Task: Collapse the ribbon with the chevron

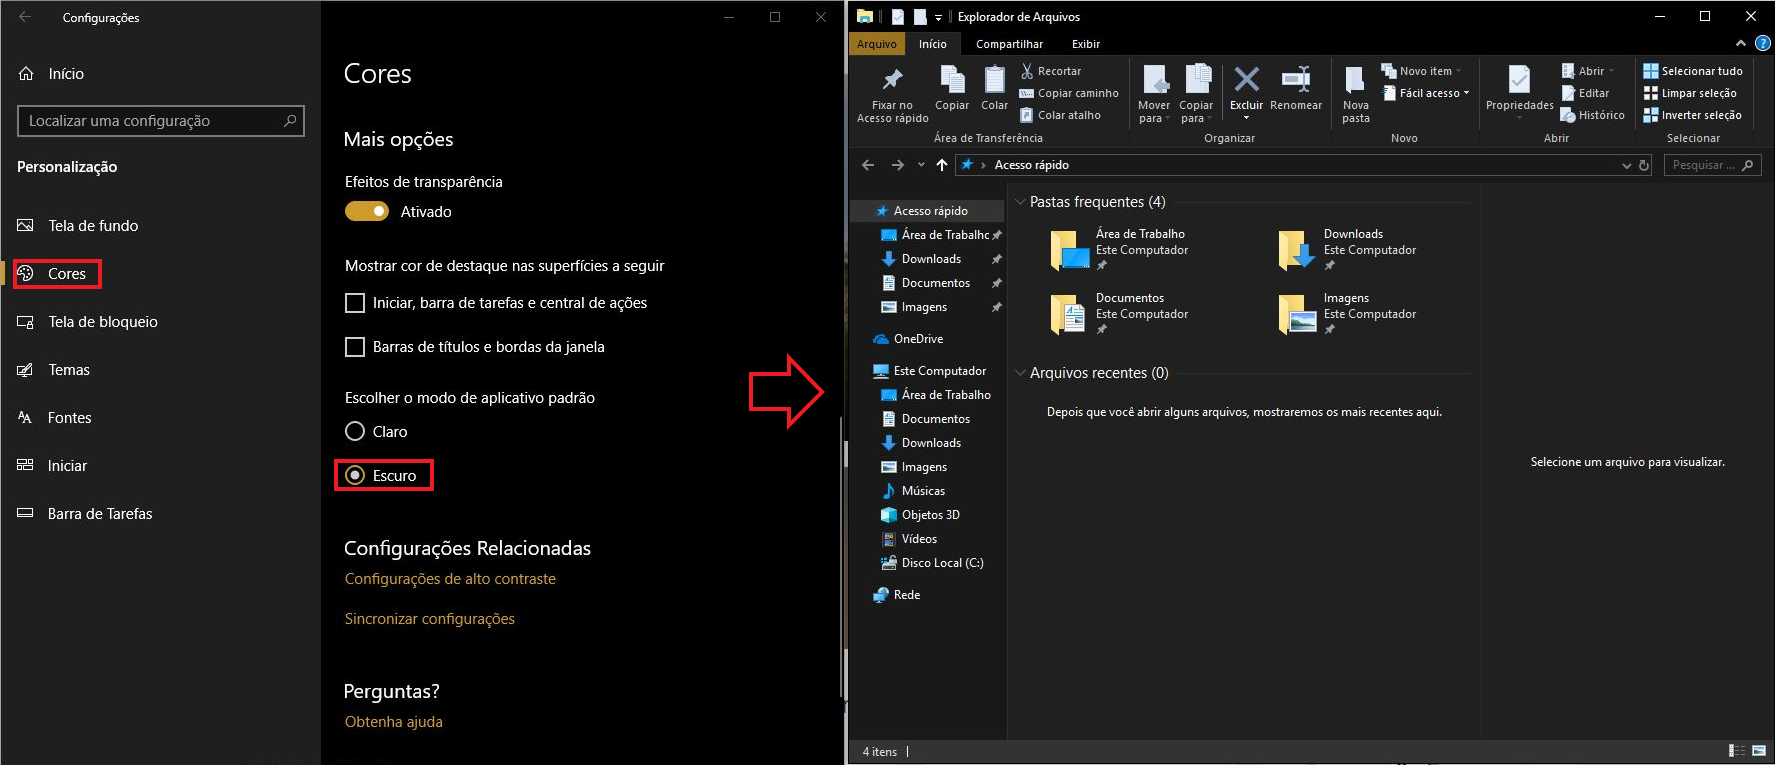Action: click(x=1741, y=43)
